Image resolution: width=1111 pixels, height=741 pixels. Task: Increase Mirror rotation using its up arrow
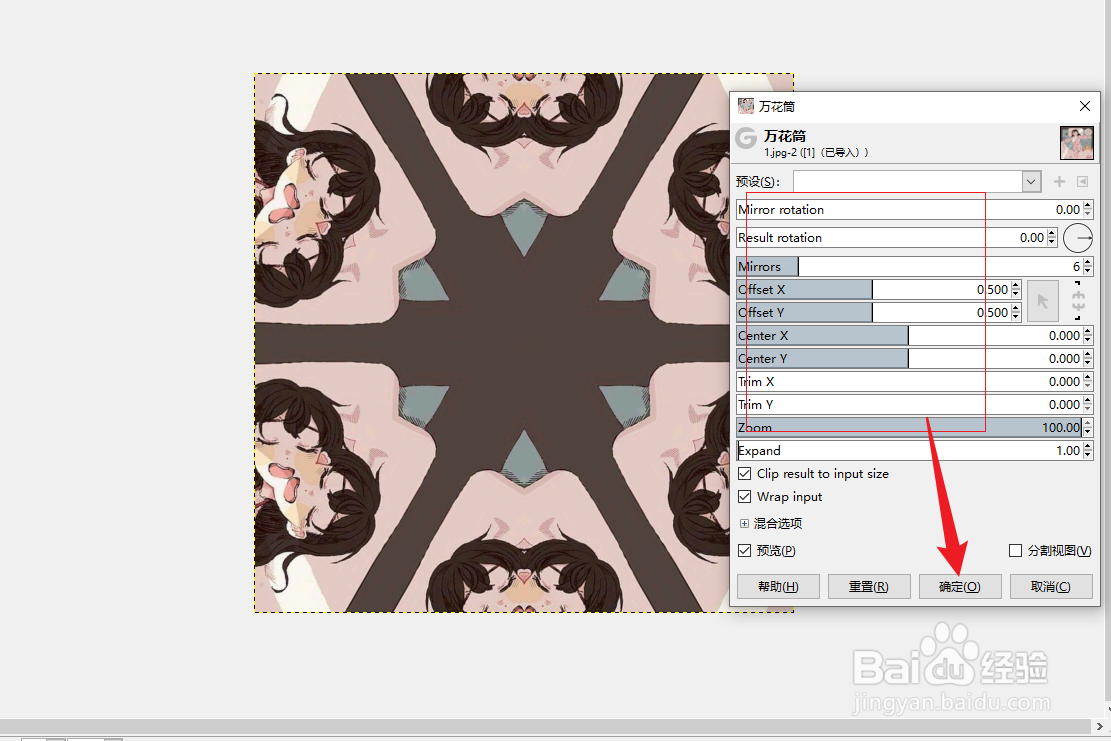pyautogui.click(x=1088, y=205)
